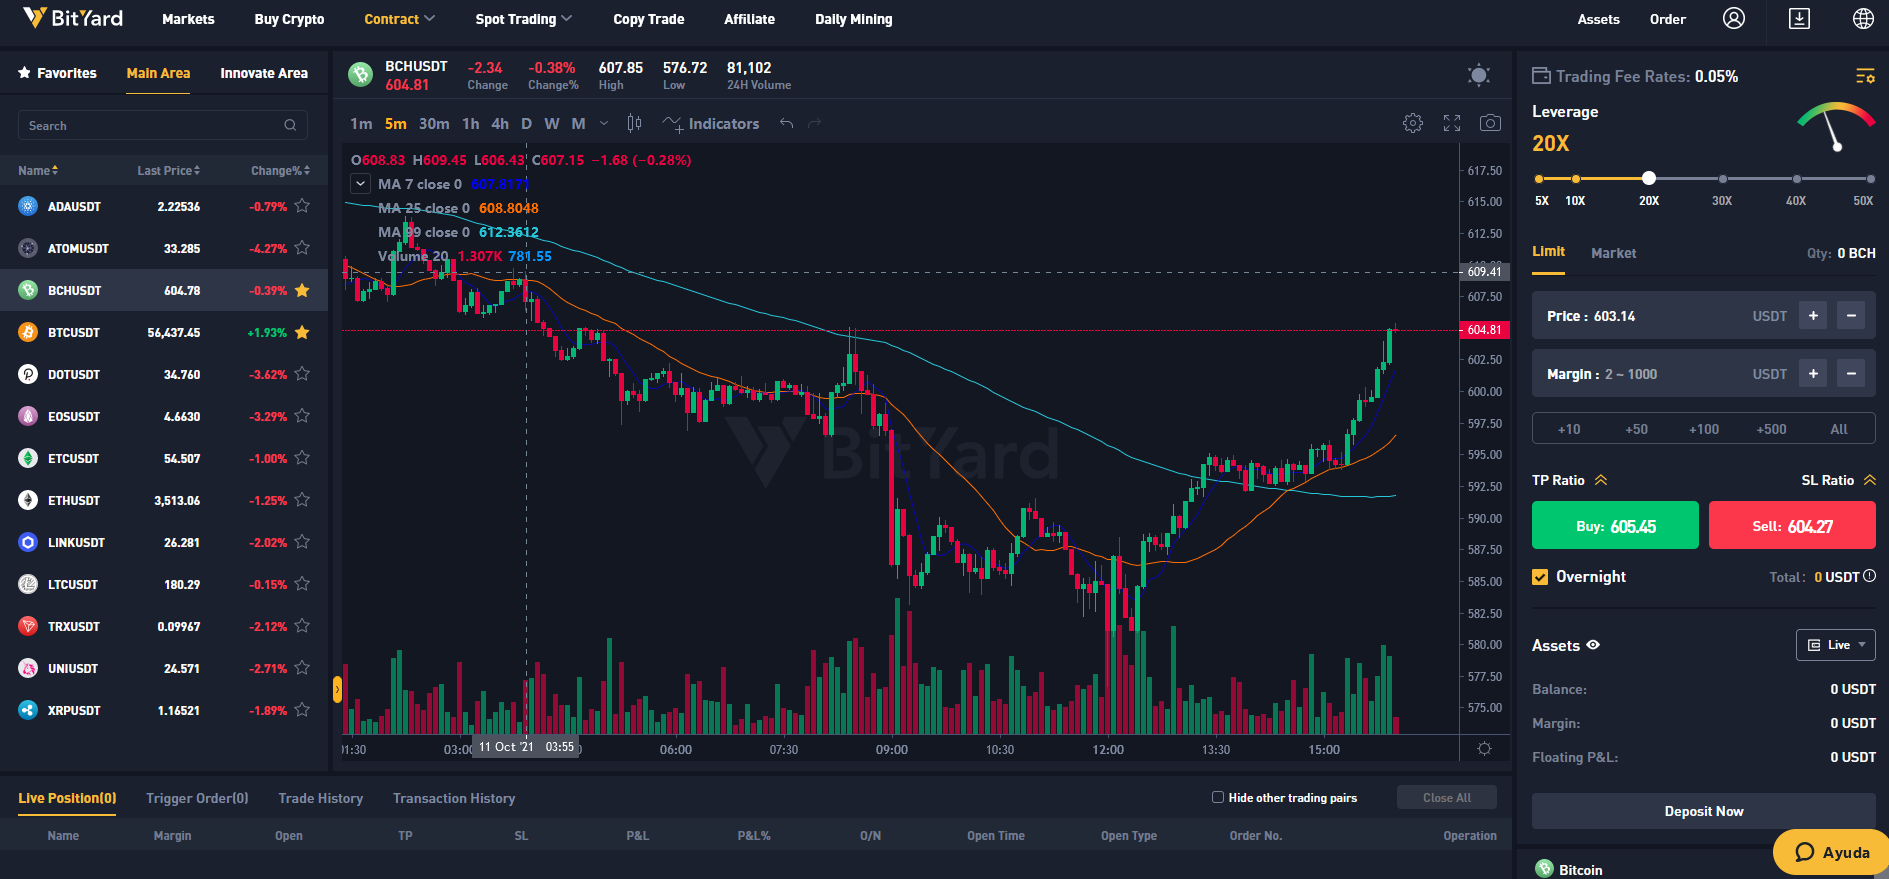1889x879 pixels.
Task: Open the user account profile icon
Action: tap(1734, 19)
